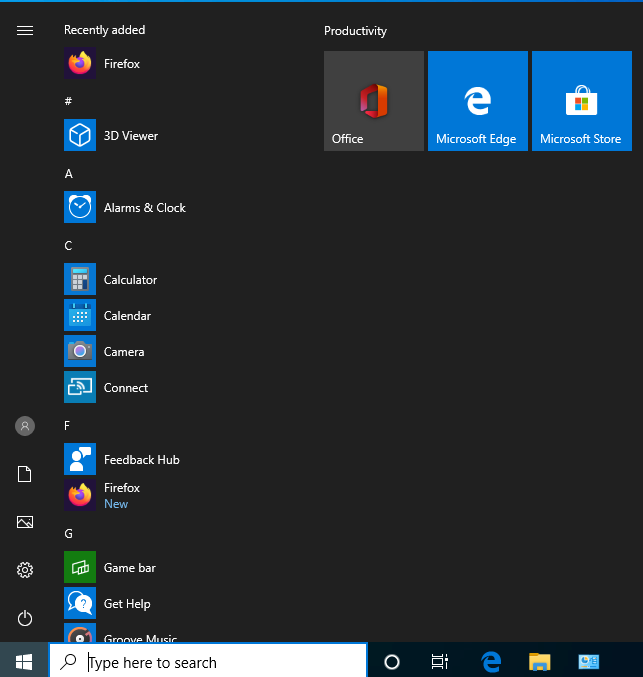
Task: Click the '3D Viewer' label text
Action: [131, 136]
